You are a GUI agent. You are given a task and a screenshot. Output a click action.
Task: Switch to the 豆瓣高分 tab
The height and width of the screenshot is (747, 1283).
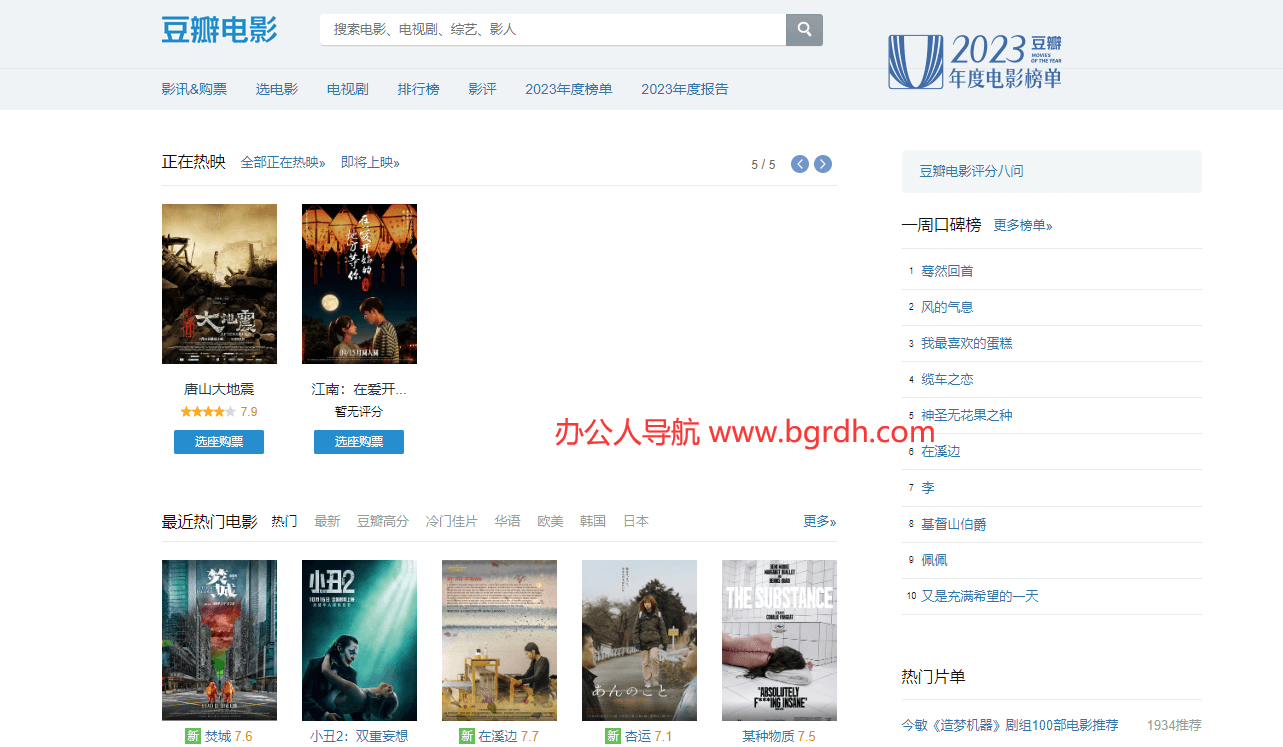click(383, 521)
